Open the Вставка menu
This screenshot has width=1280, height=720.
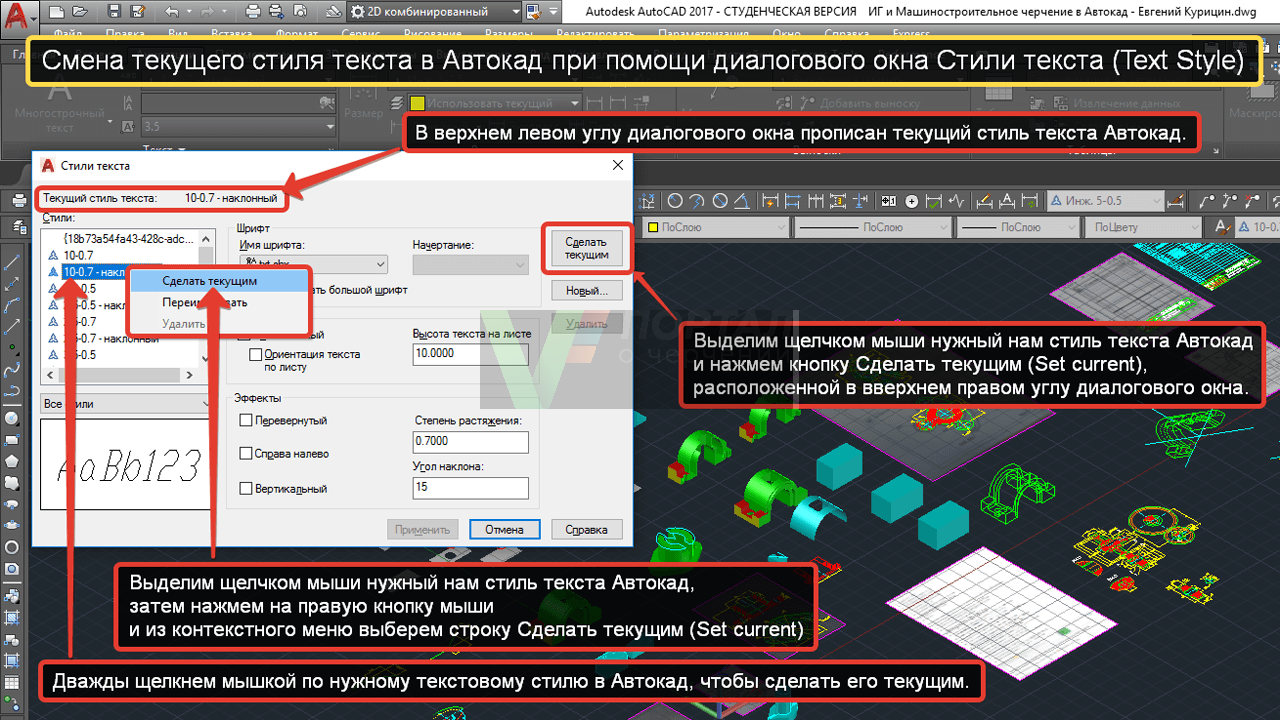(x=231, y=33)
